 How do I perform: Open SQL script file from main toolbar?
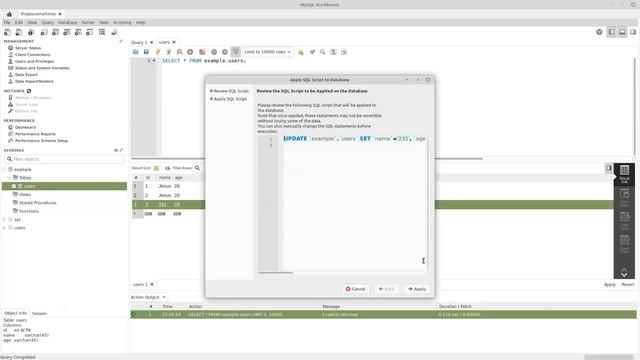19,32
